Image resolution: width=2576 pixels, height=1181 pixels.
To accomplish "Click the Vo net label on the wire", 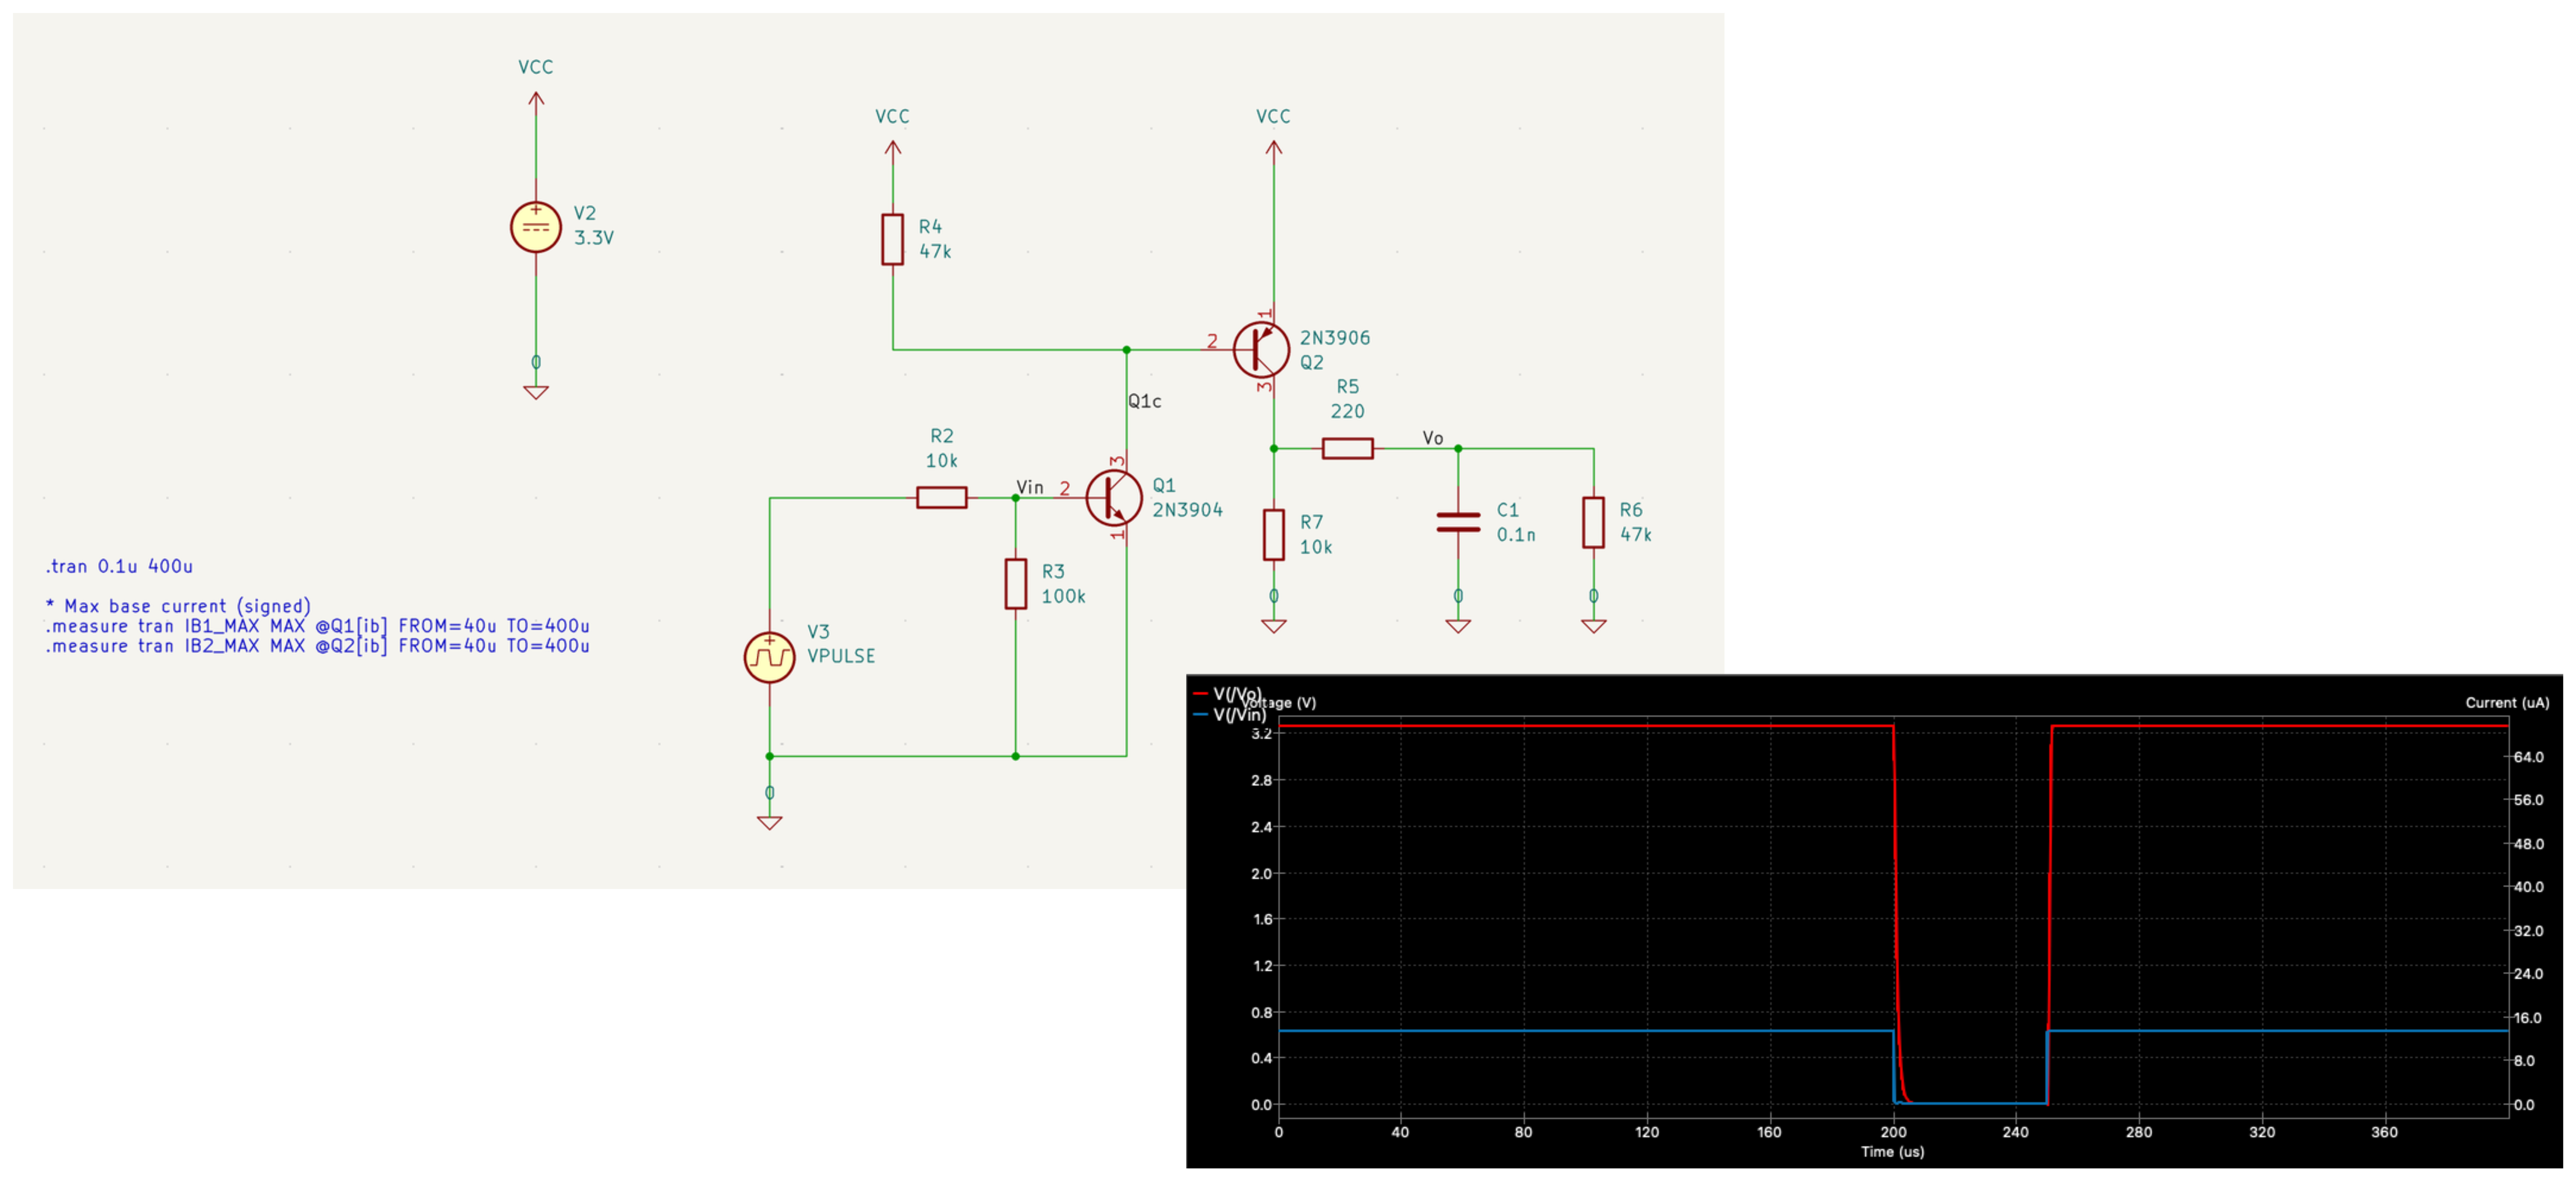I will [x=1433, y=437].
